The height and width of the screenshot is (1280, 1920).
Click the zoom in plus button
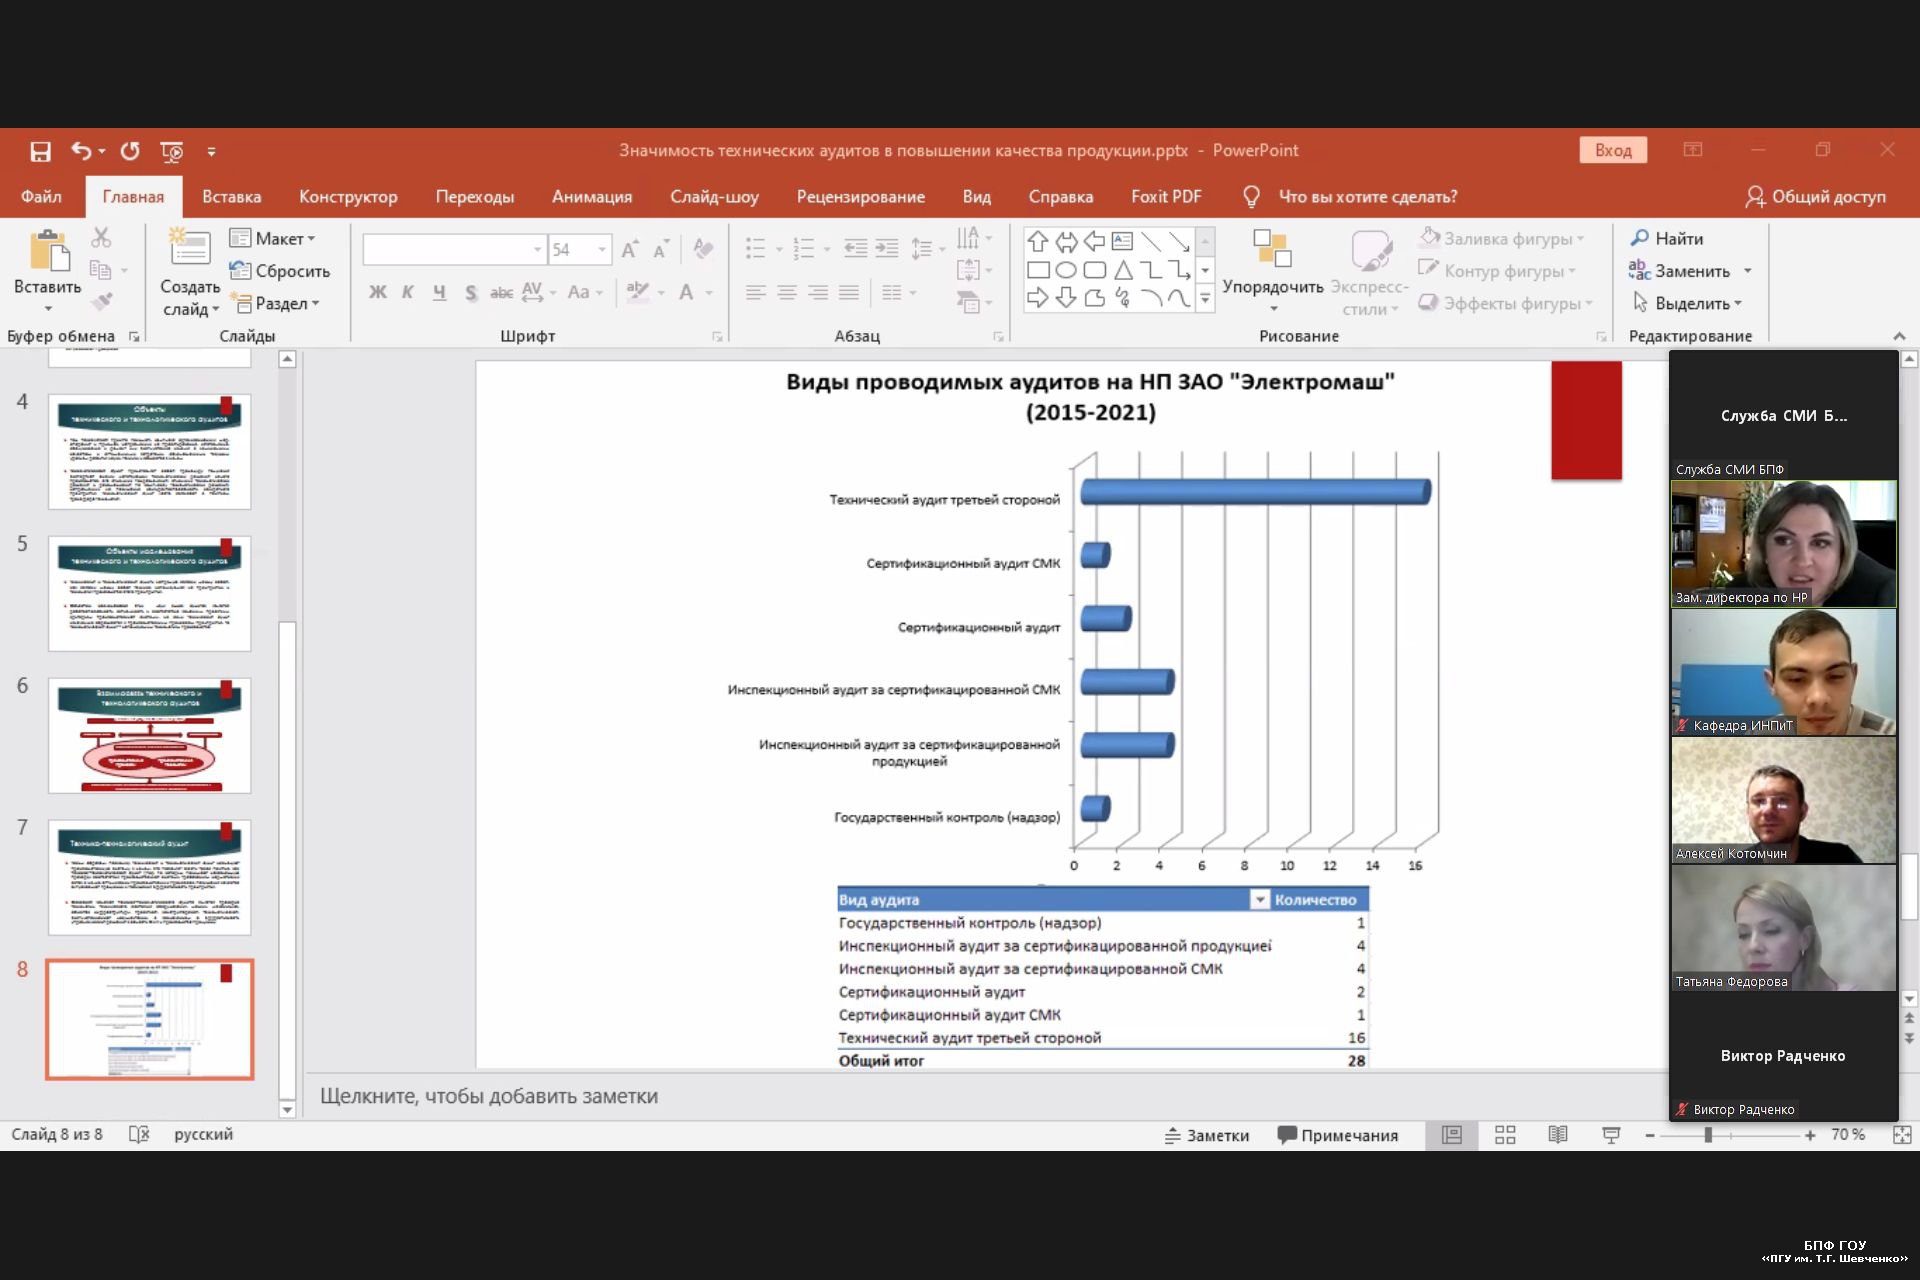click(x=1810, y=1135)
